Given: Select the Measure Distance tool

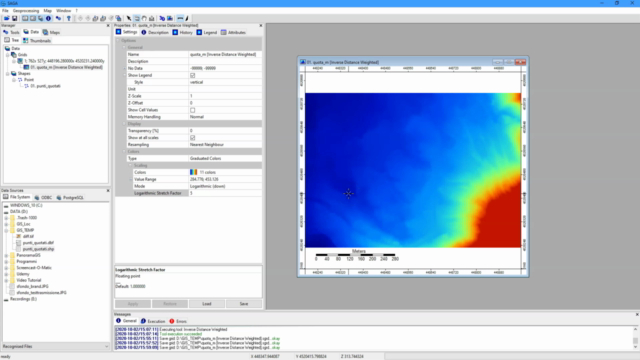Looking at the screenshot, I should coord(151,18).
